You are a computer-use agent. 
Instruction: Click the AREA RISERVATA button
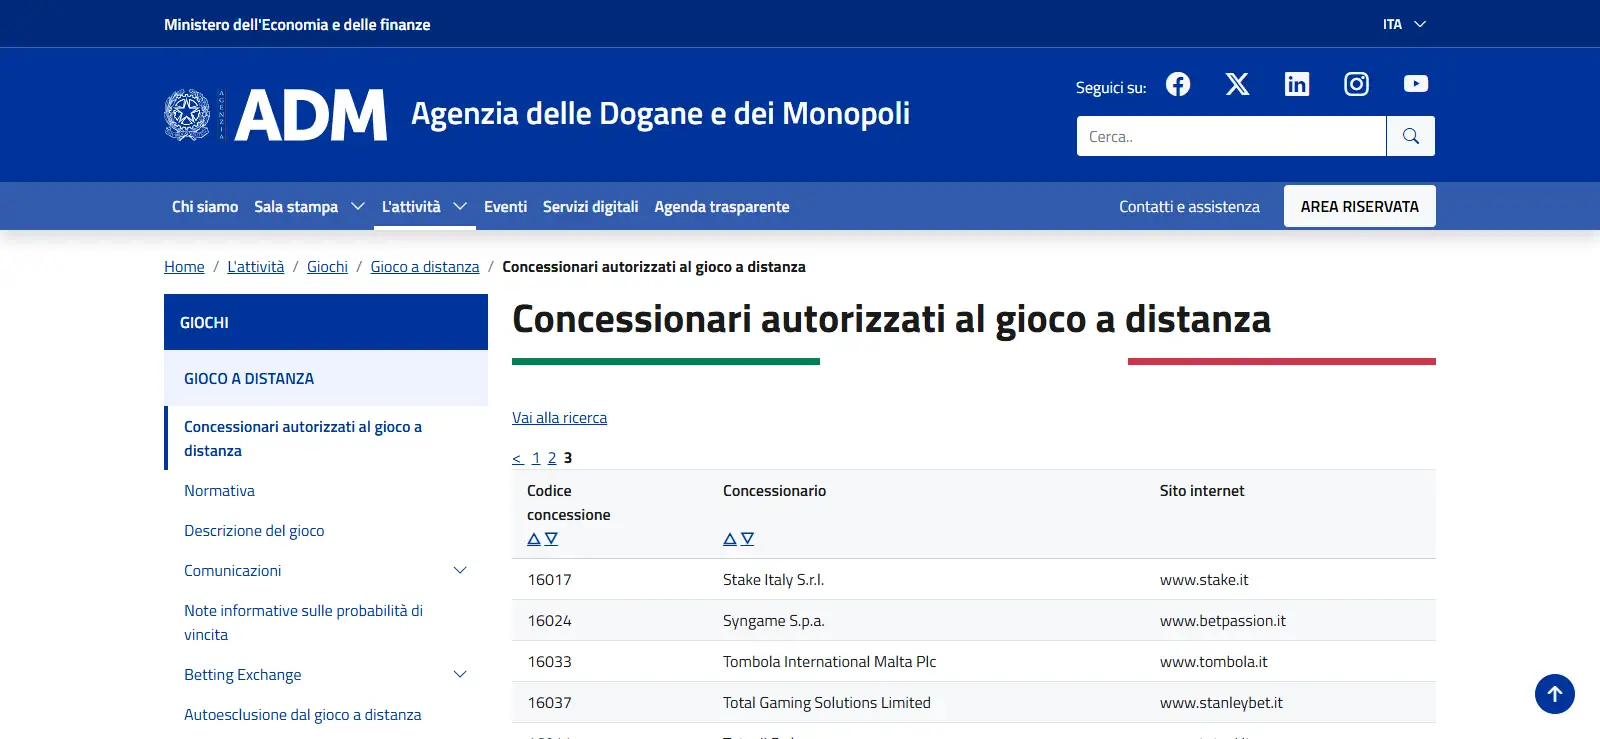coord(1360,206)
